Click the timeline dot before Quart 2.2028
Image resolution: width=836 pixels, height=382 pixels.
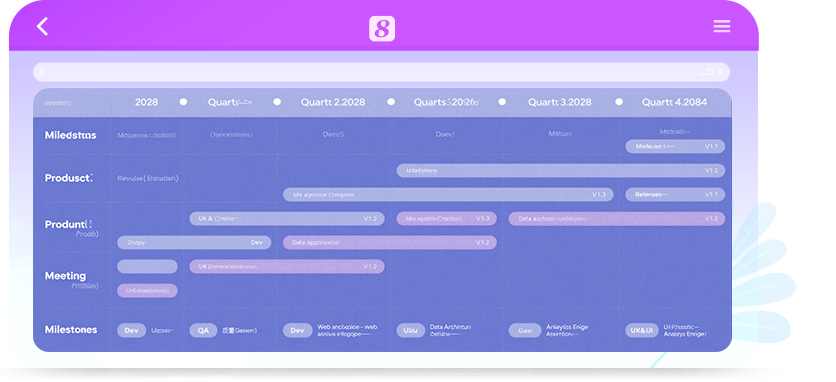(277, 101)
